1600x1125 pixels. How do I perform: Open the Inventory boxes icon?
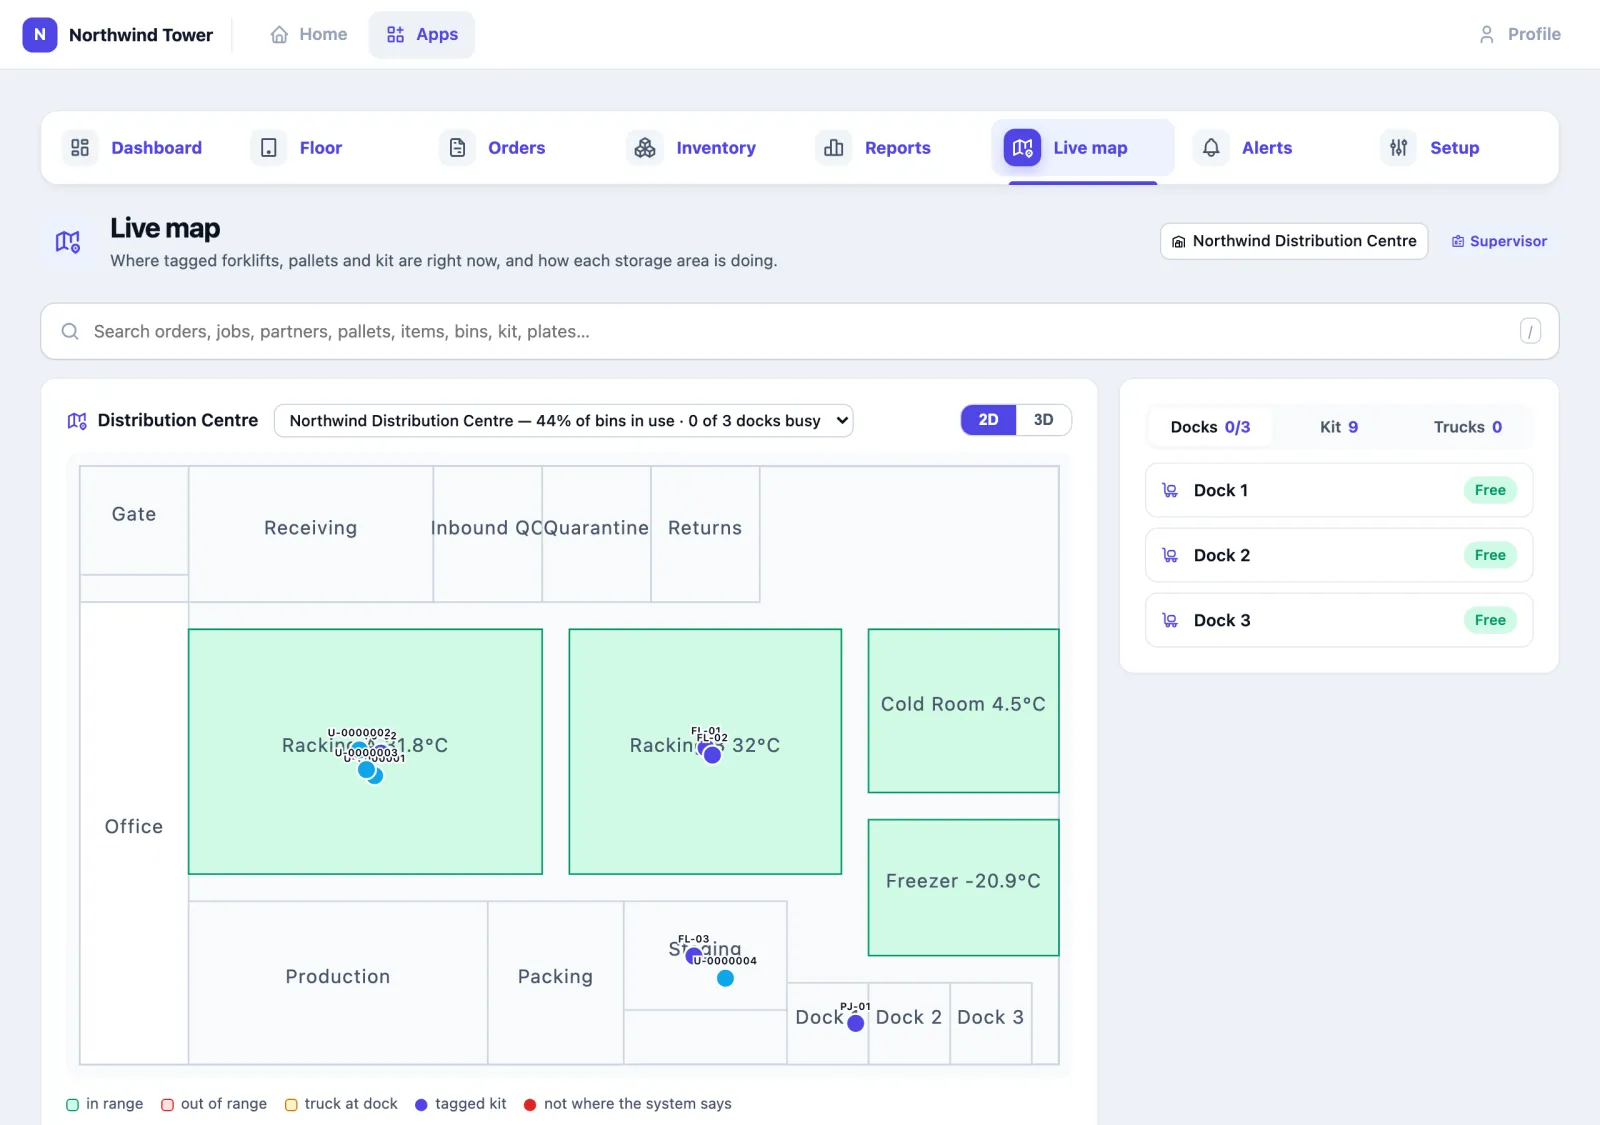click(x=645, y=148)
